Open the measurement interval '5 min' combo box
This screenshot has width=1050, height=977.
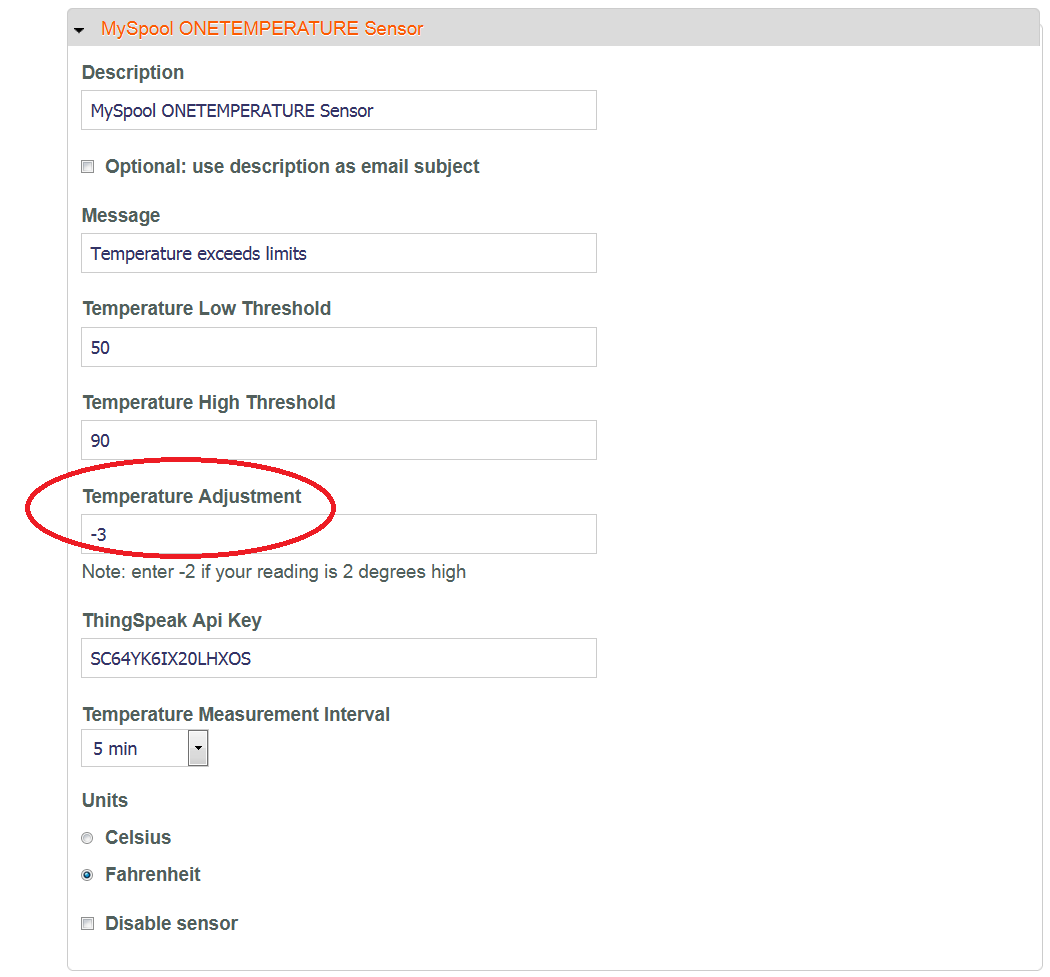pyautogui.click(x=134, y=748)
